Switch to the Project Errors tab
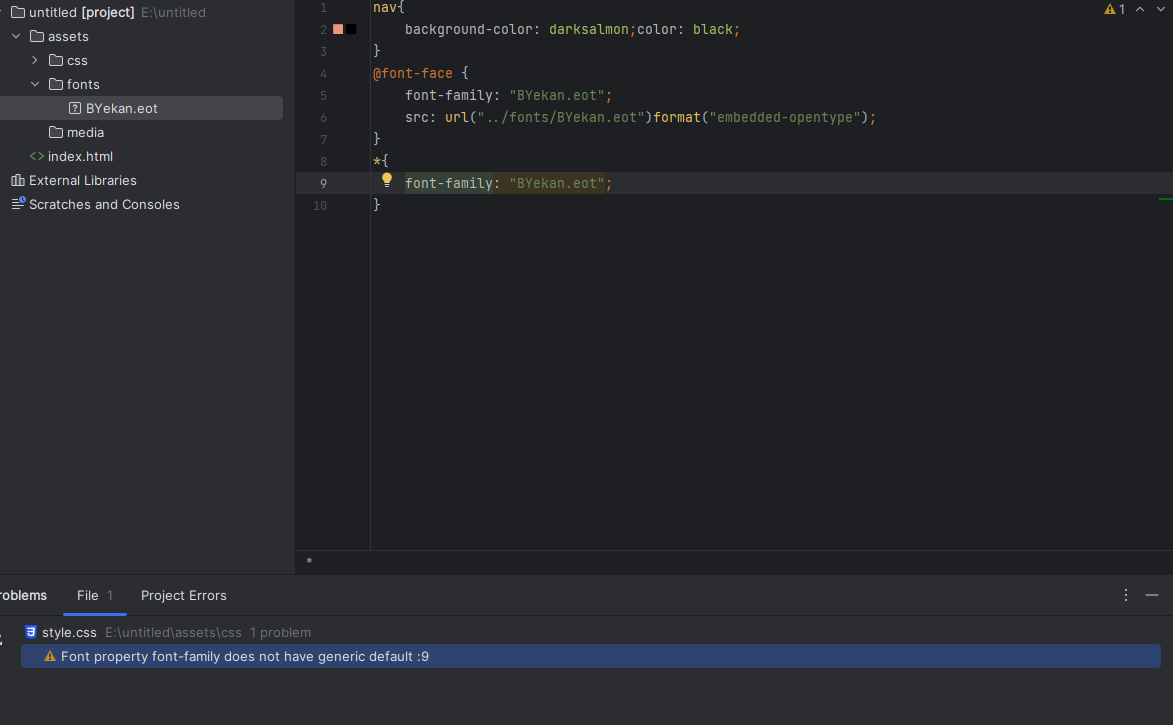 pos(183,596)
